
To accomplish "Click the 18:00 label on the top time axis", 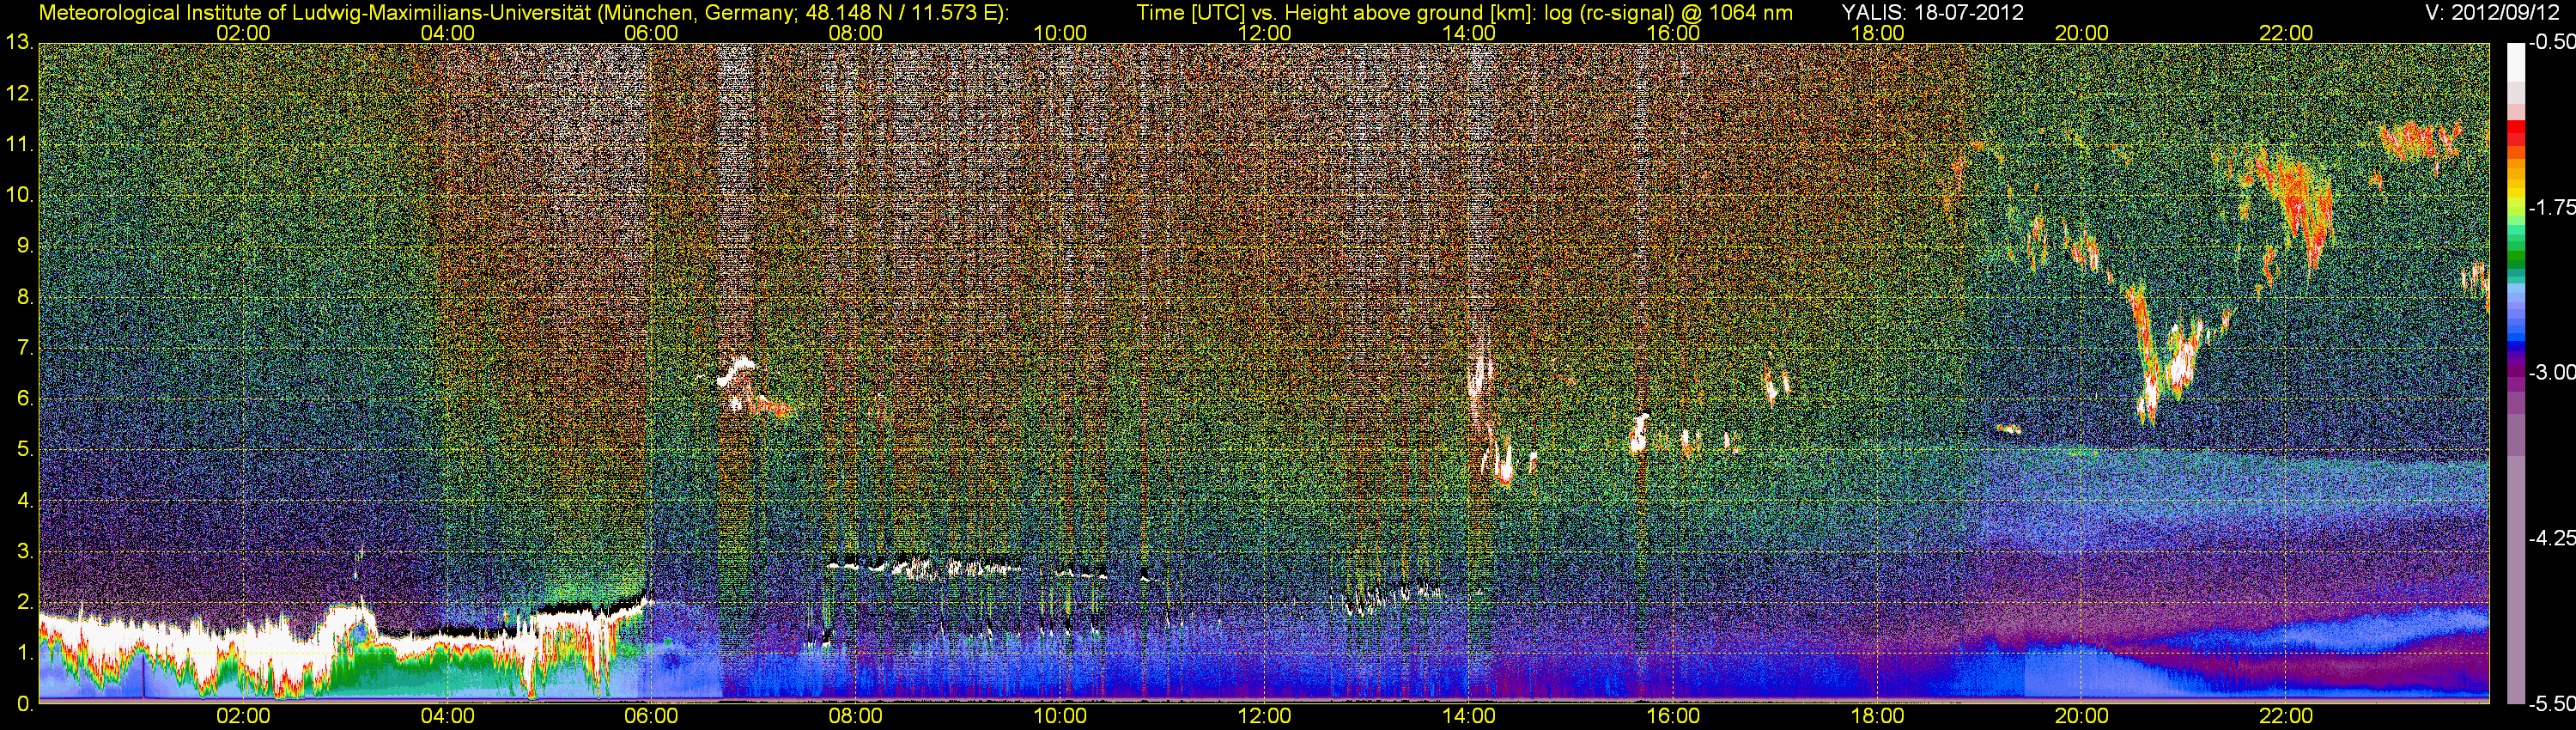I will [1877, 33].
